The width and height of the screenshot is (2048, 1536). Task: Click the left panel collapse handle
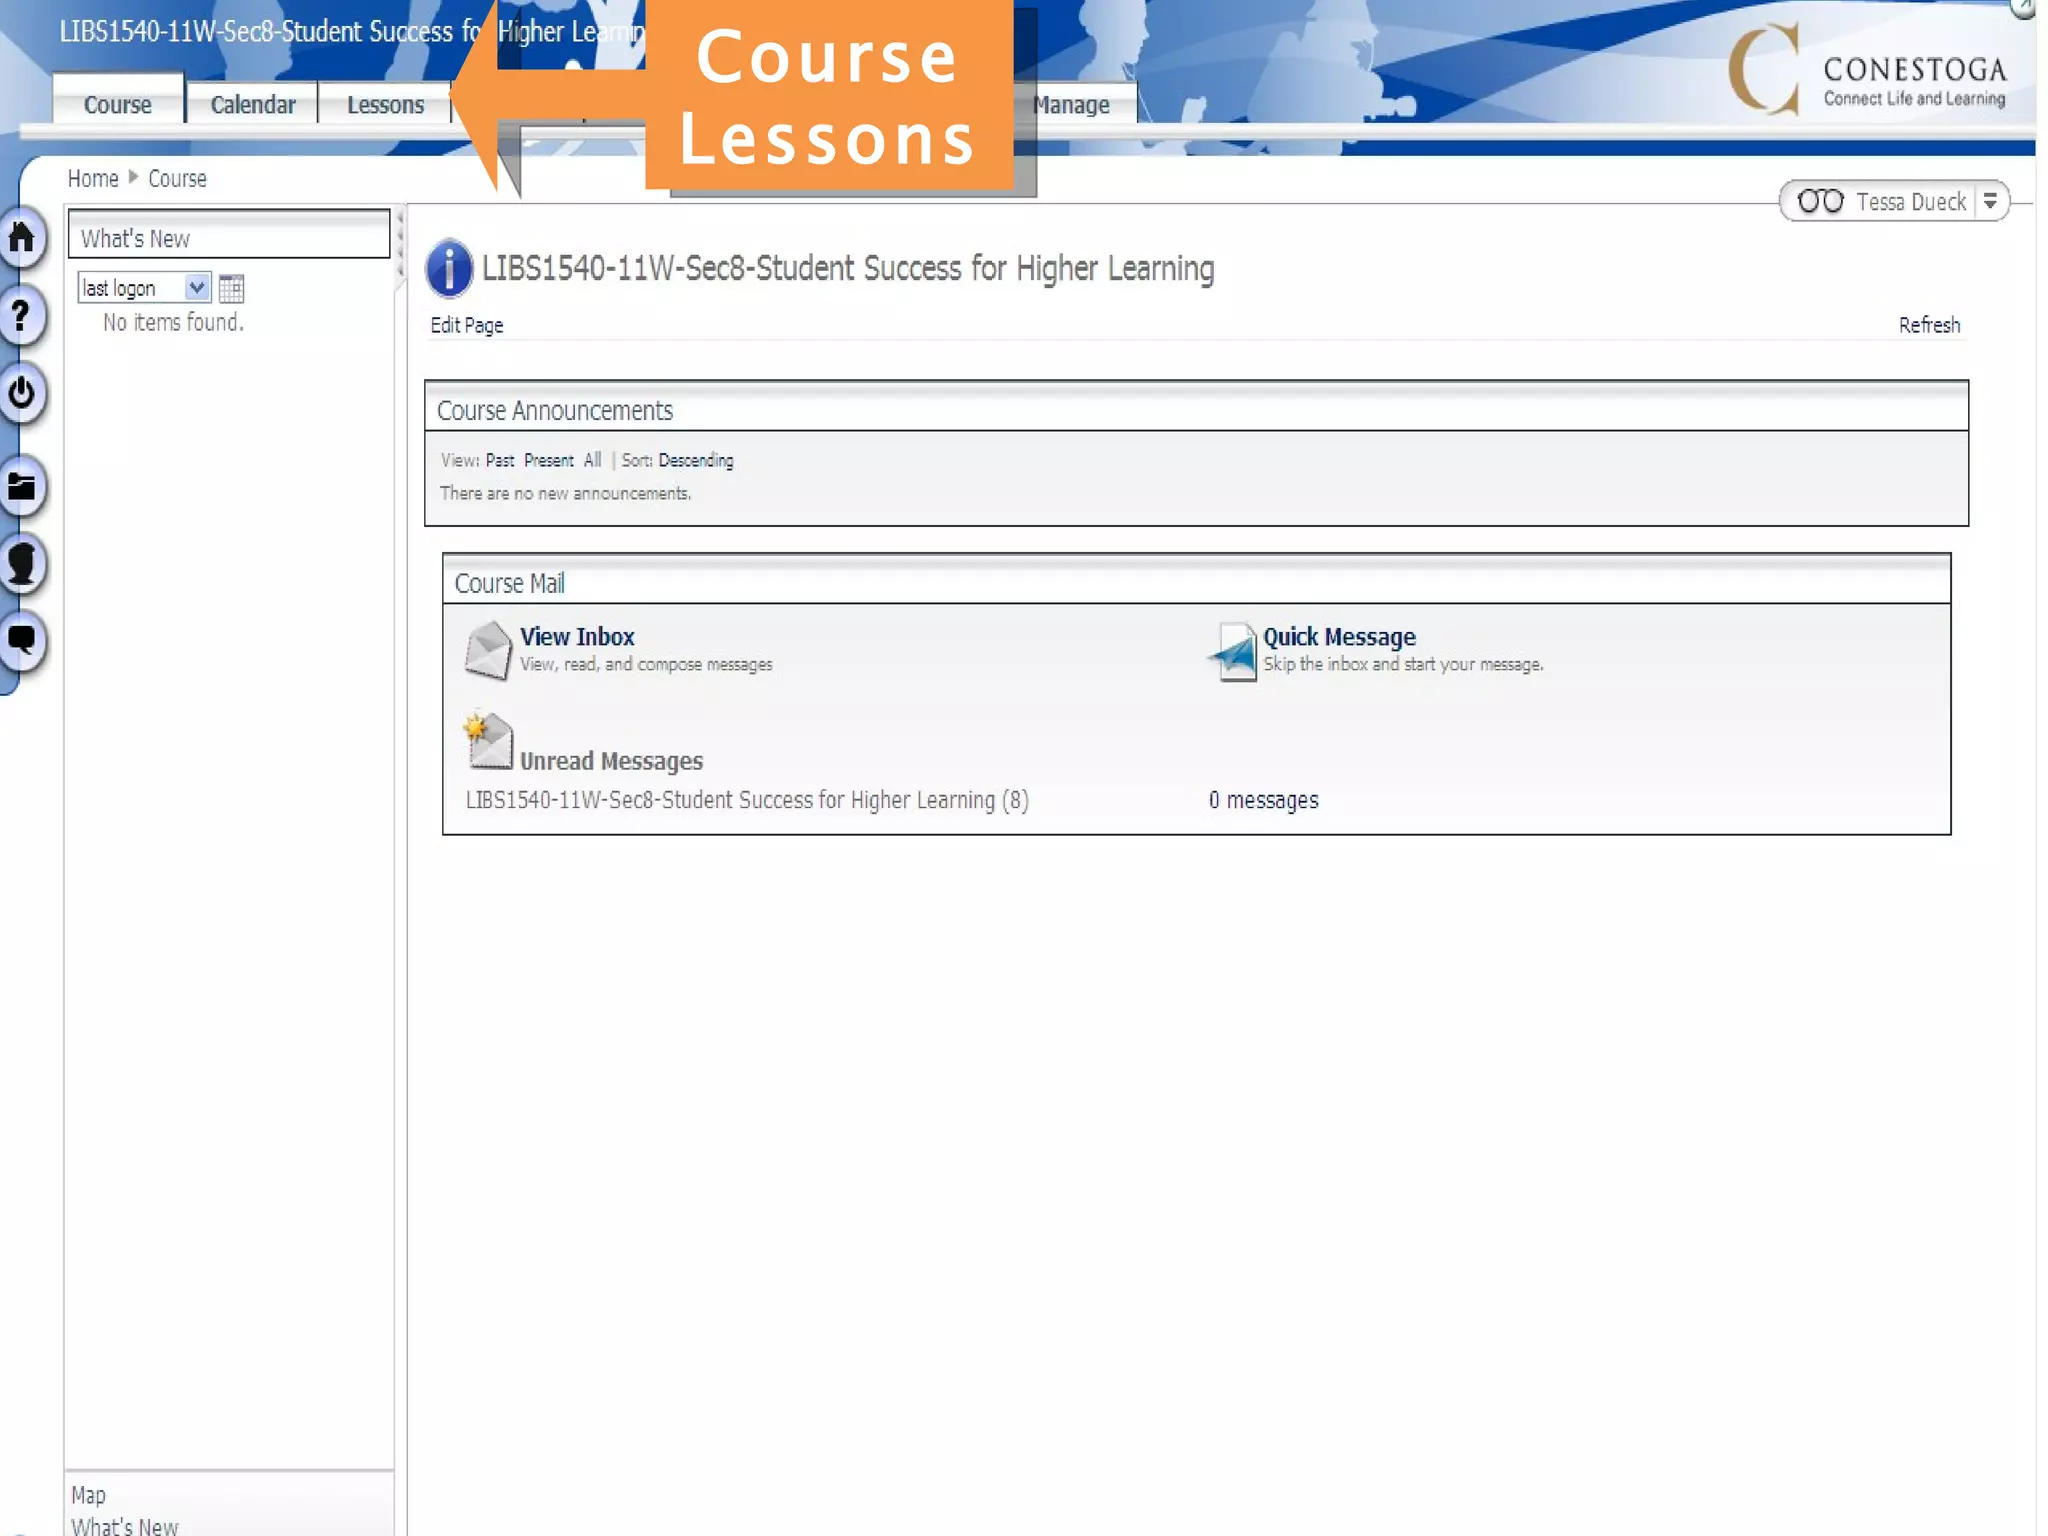click(x=400, y=245)
